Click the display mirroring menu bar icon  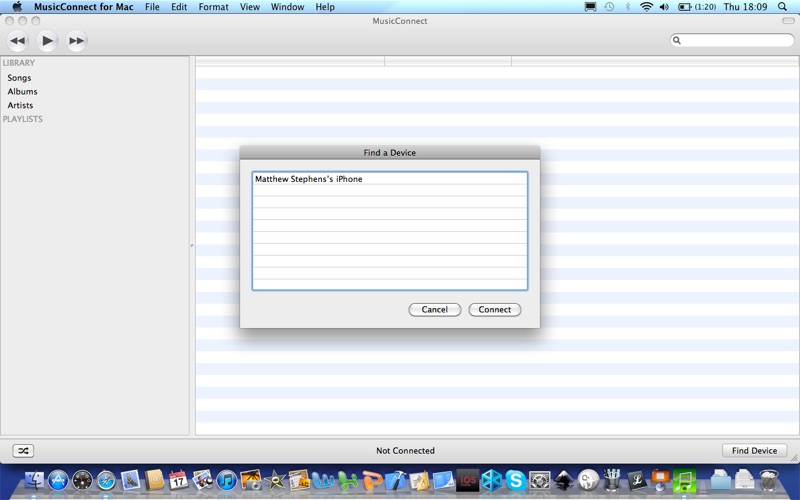pos(590,7)
